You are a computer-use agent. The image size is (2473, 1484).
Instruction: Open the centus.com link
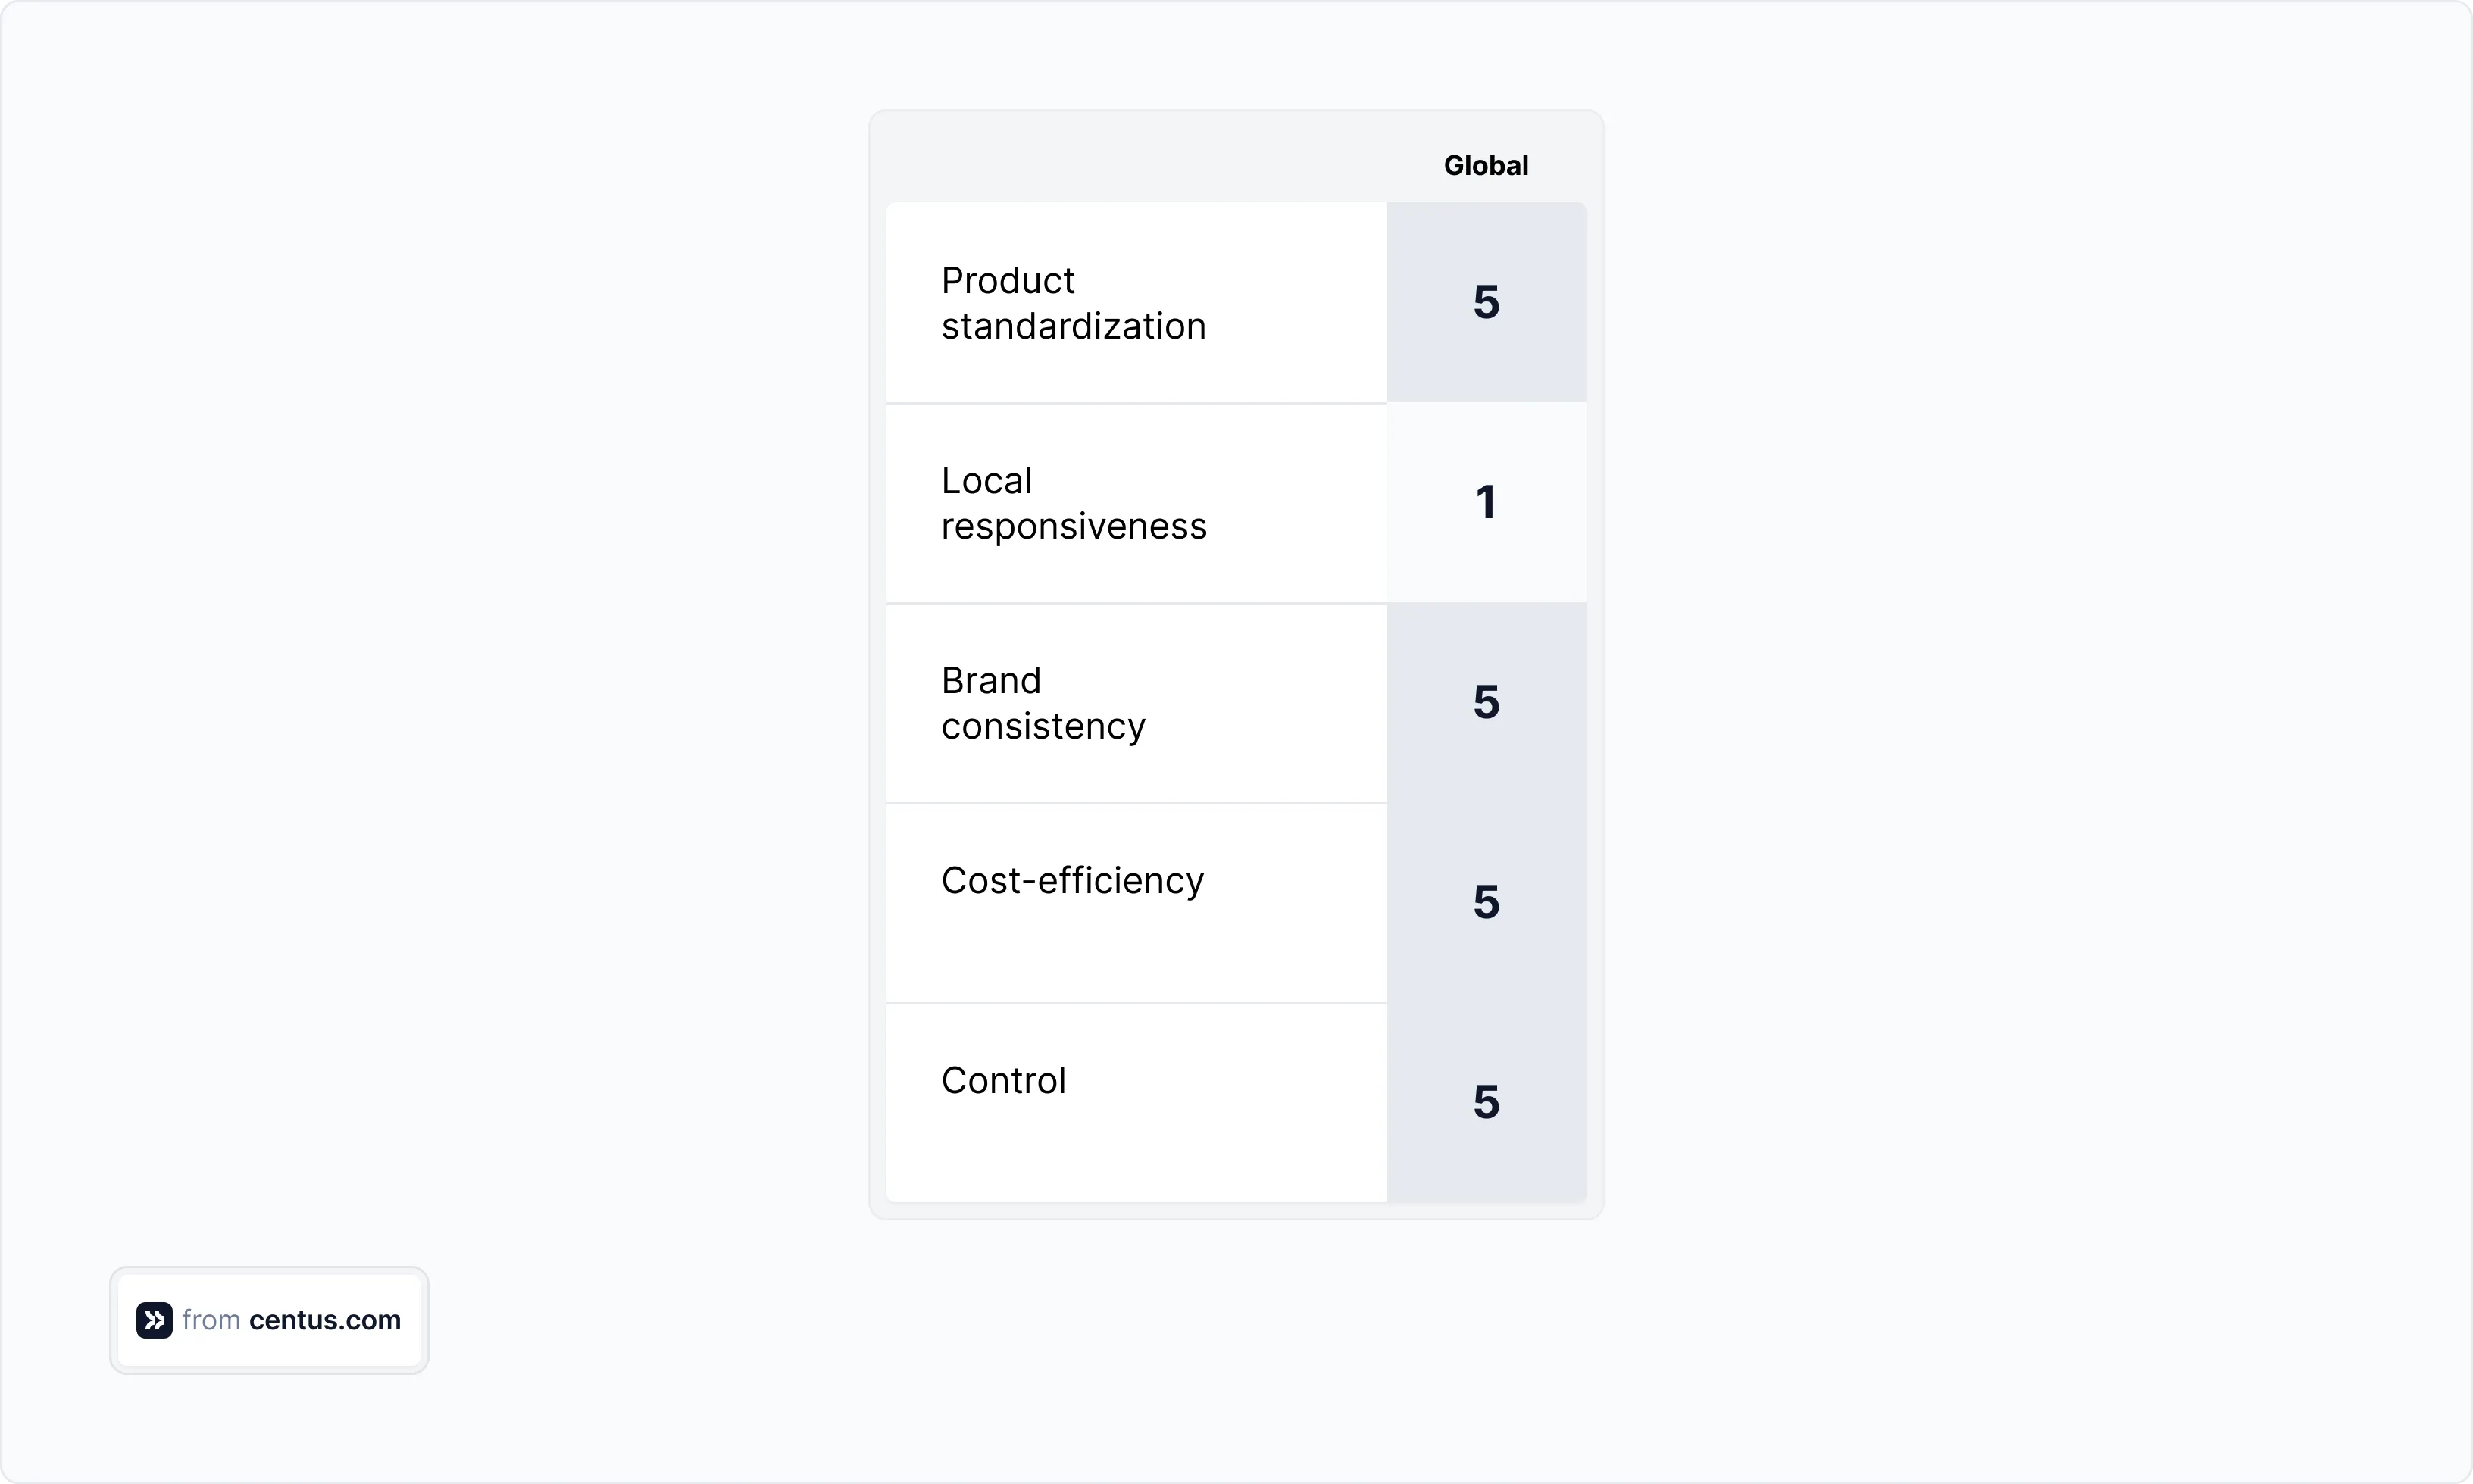(x=324, y=1320)
